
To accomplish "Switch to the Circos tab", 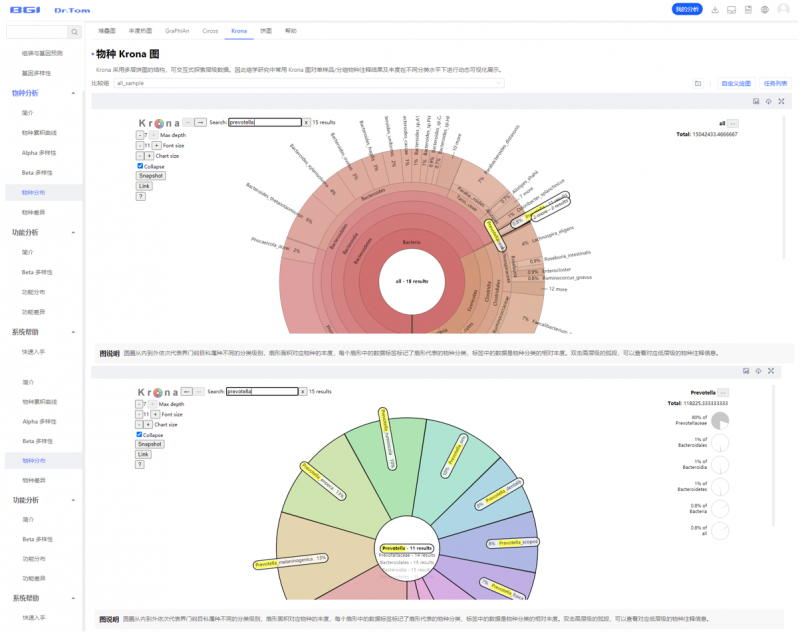I will click(x=210, y=31).
